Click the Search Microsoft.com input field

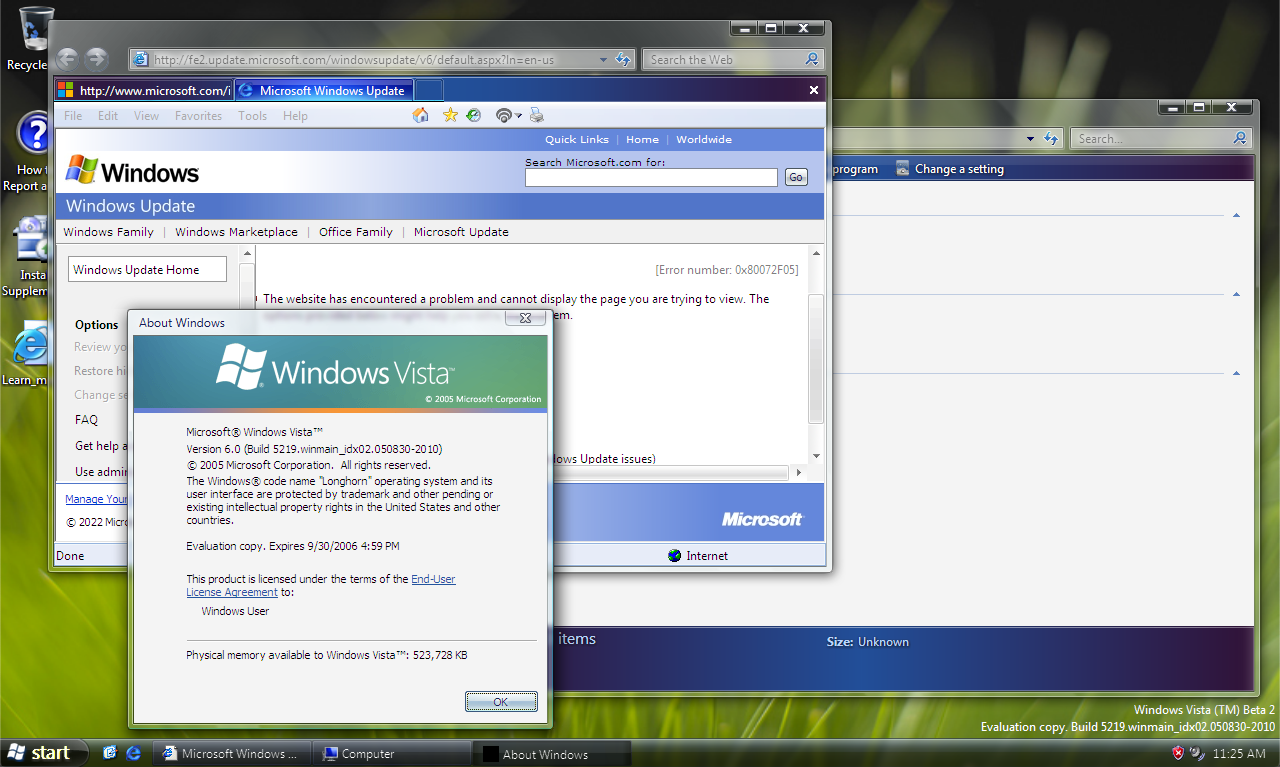point(651,177)
